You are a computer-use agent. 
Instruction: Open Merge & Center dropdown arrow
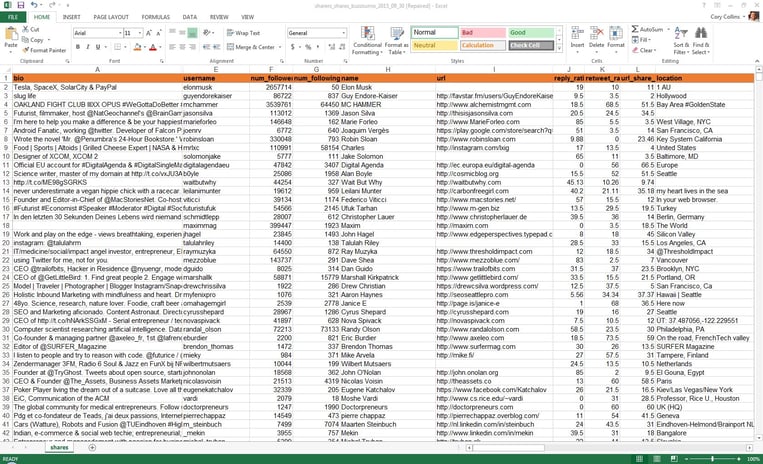tap(280, 47)
